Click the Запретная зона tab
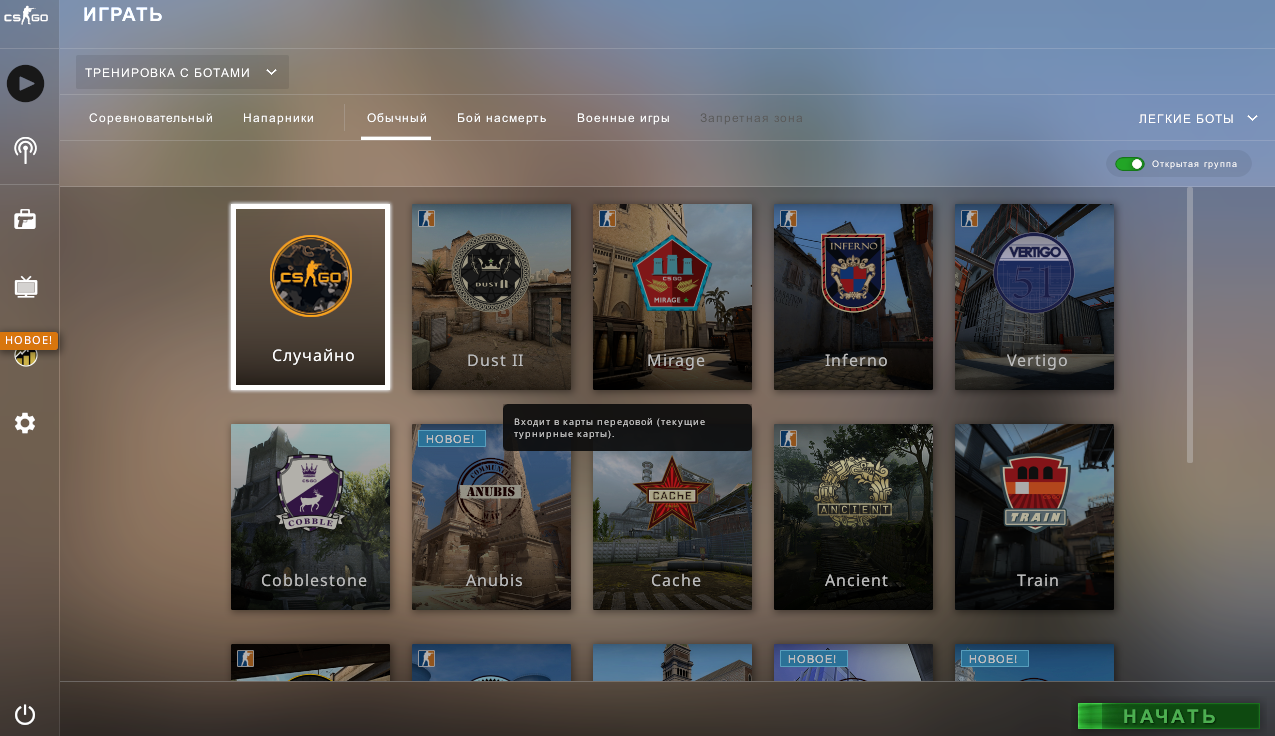 [x=751, y=118]
